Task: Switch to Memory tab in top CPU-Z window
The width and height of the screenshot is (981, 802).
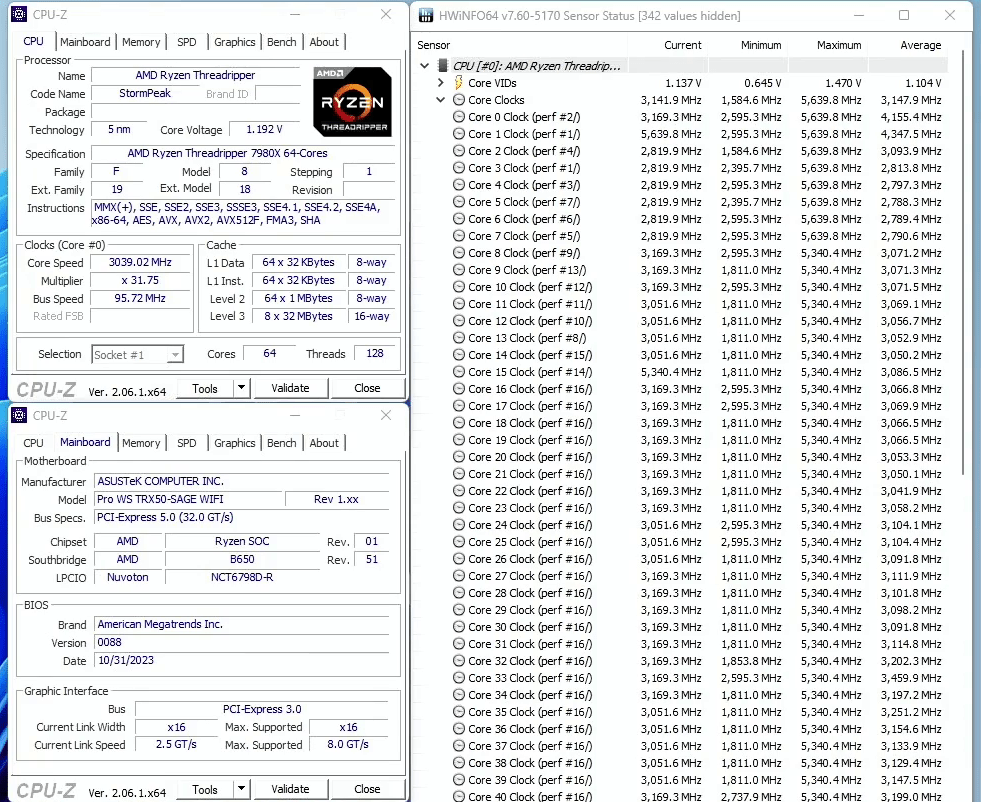Action: (141, 42)
